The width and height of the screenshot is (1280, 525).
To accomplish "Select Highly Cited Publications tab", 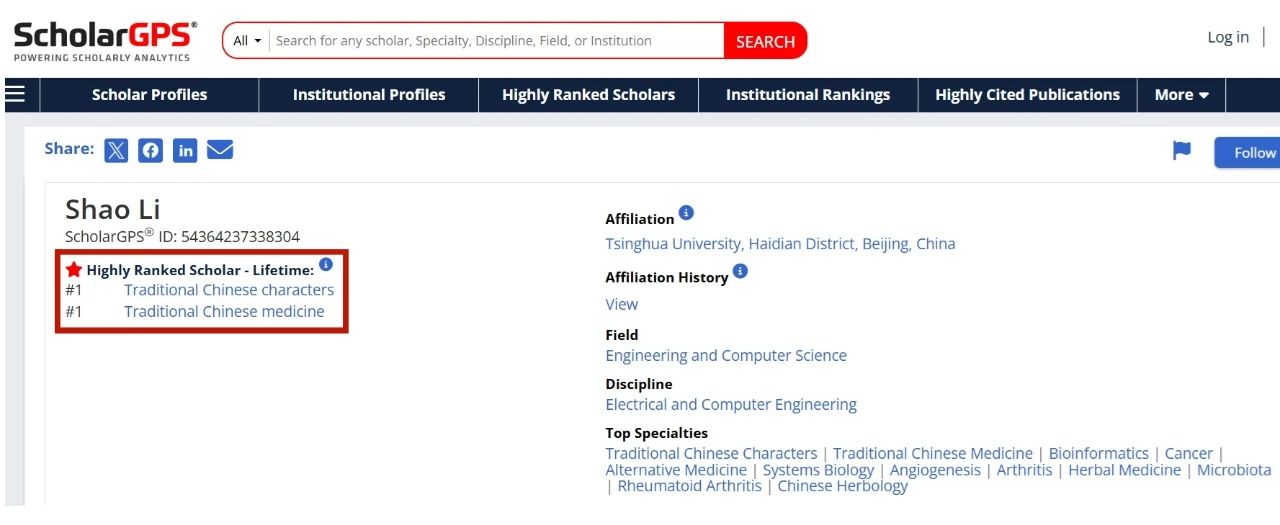I will tap(1027, 95).
